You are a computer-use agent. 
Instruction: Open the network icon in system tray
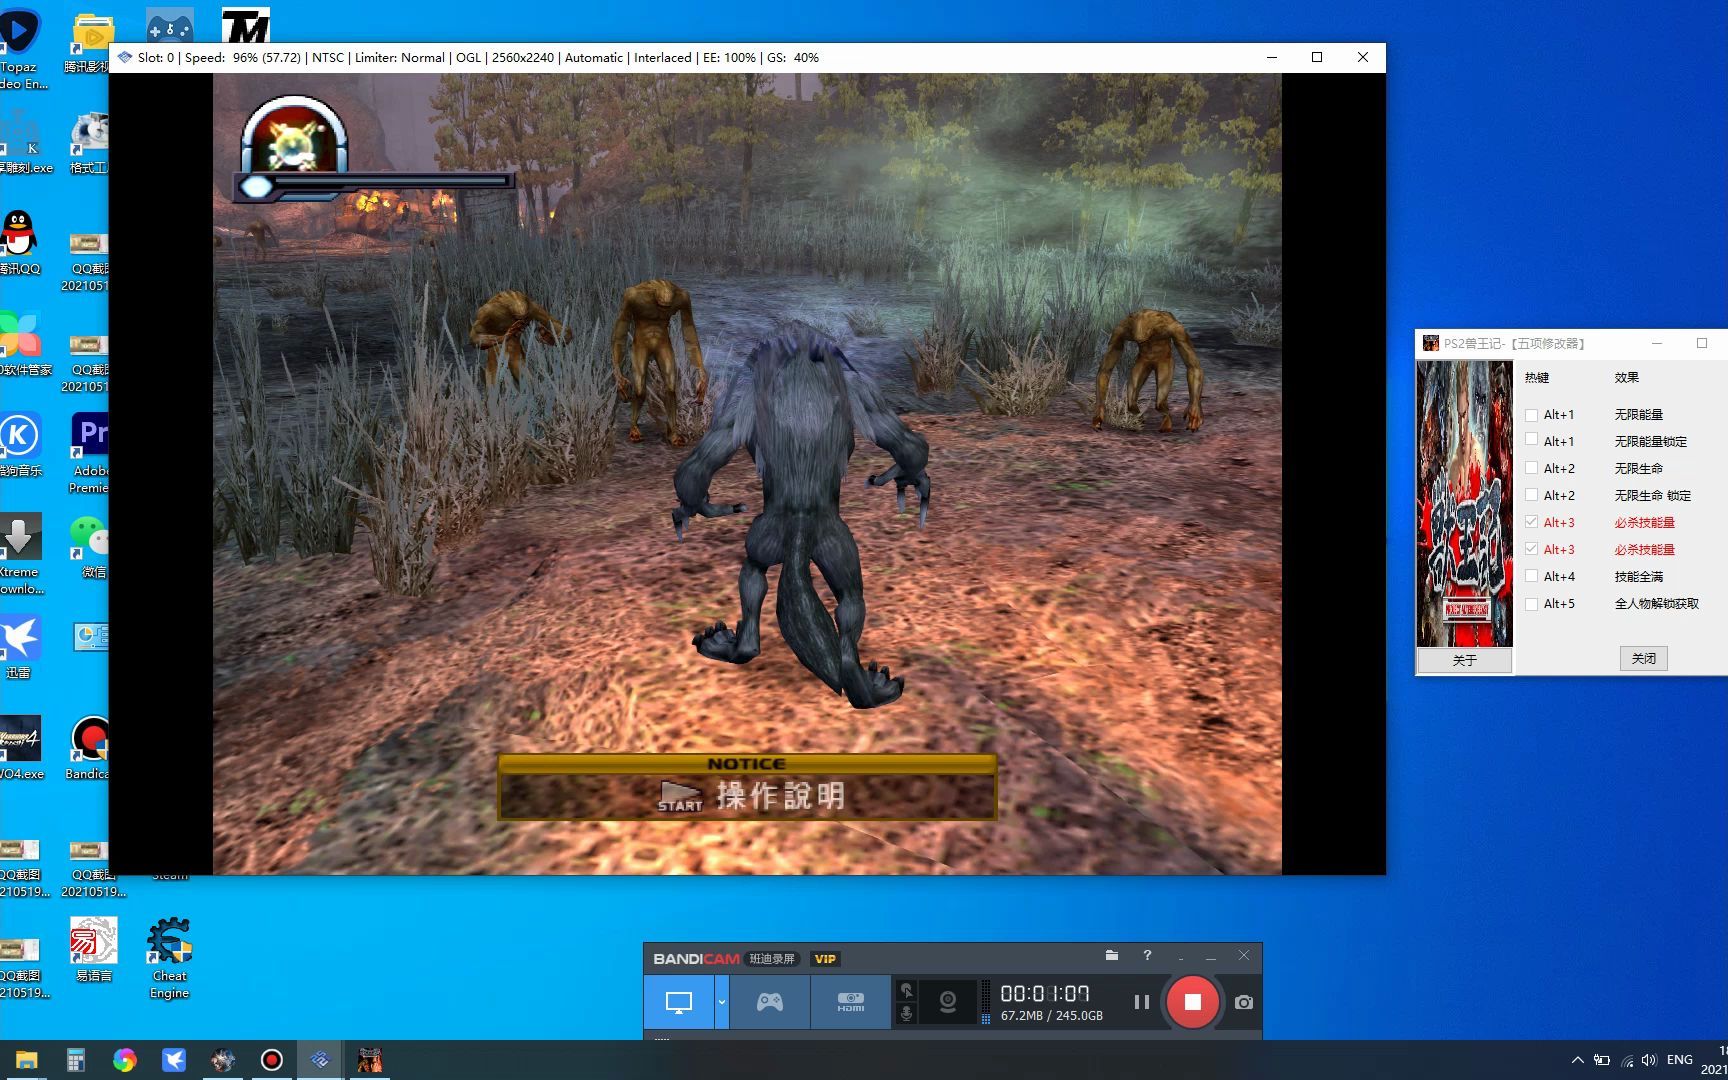point(1627,1060)
